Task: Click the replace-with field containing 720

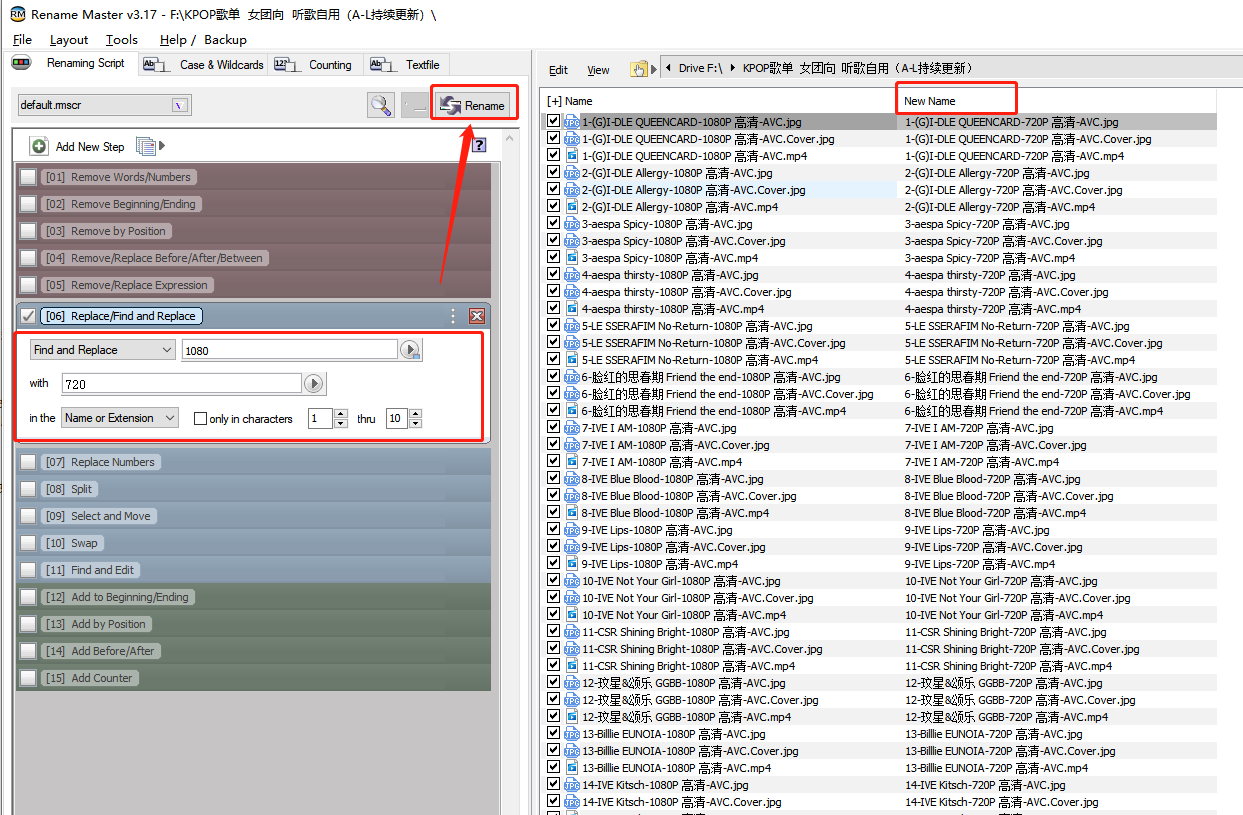Action: 181,384
